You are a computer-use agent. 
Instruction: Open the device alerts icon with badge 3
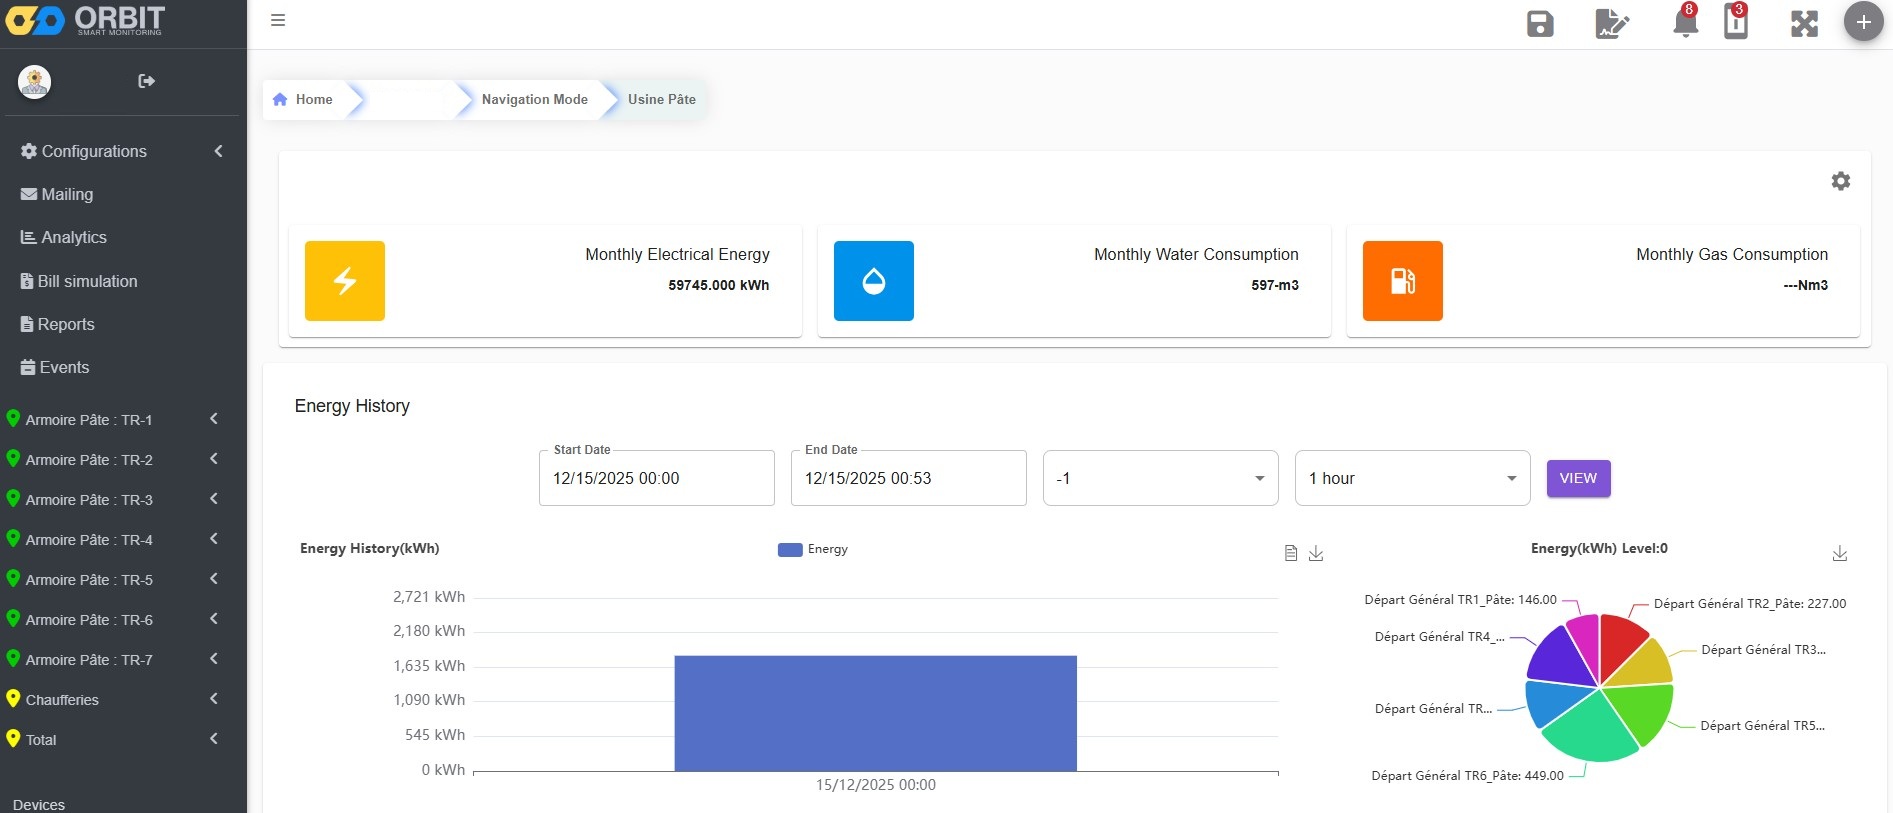click(1736, 23)
